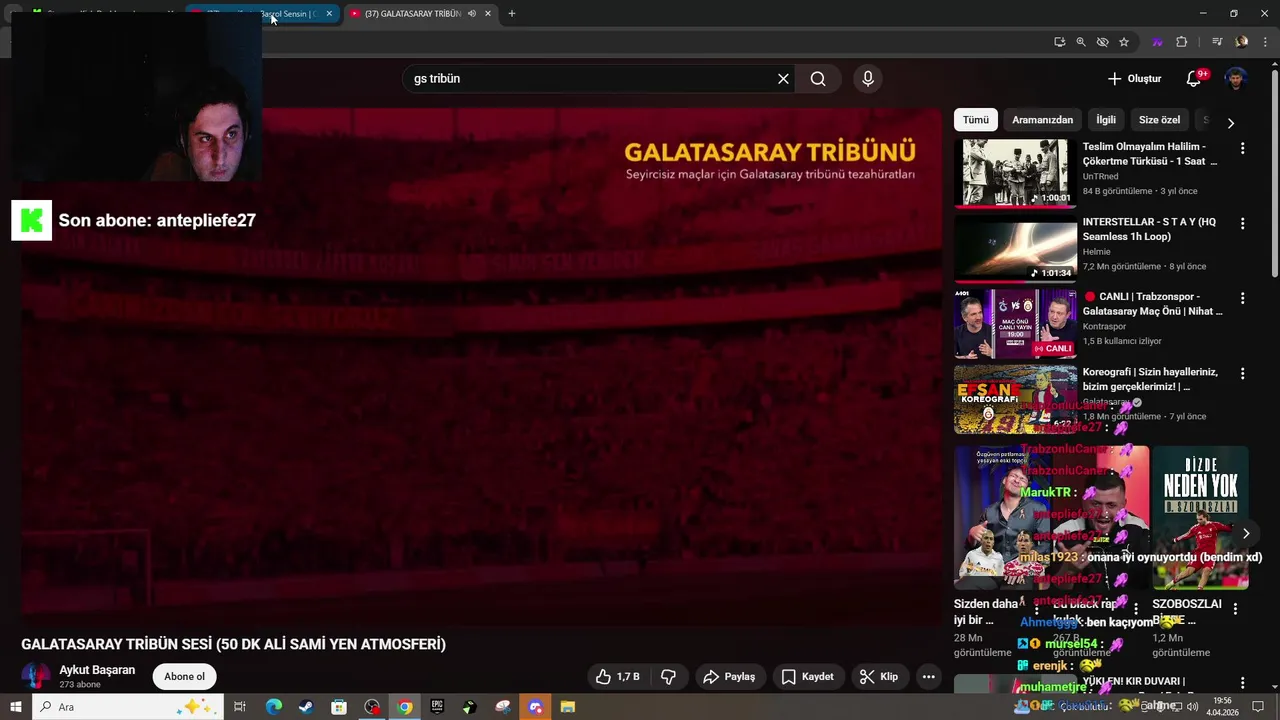Open Epic Games Launcher on taskbar
1280x720 pixels.
(x=437, y=707)
